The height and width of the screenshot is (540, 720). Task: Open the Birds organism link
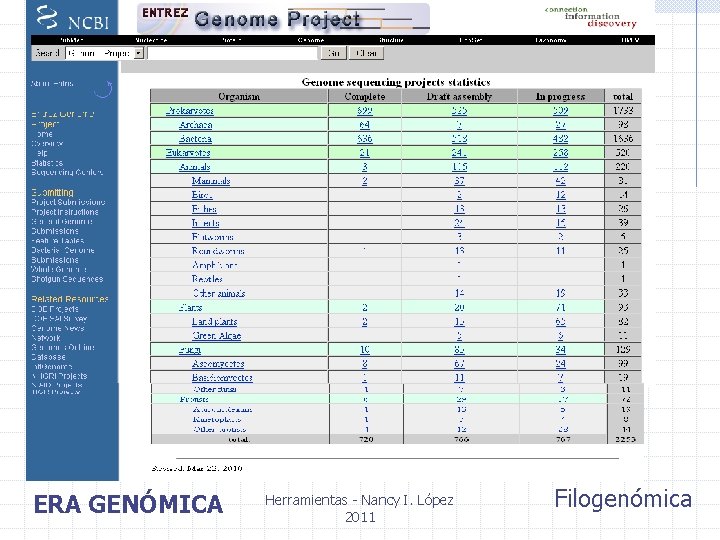point(202,195)
